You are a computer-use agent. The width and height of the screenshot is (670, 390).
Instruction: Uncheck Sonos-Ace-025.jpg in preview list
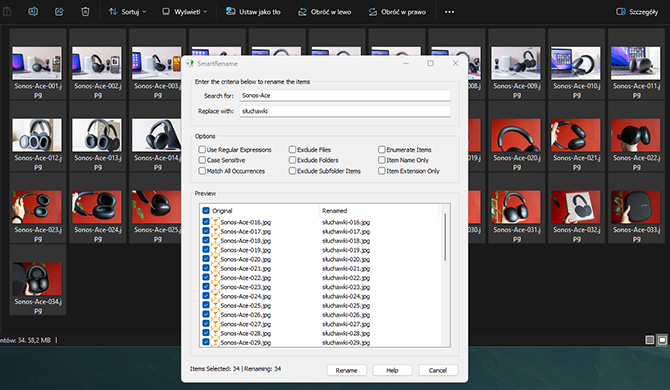pyautogui.click(x=206, y=305)
